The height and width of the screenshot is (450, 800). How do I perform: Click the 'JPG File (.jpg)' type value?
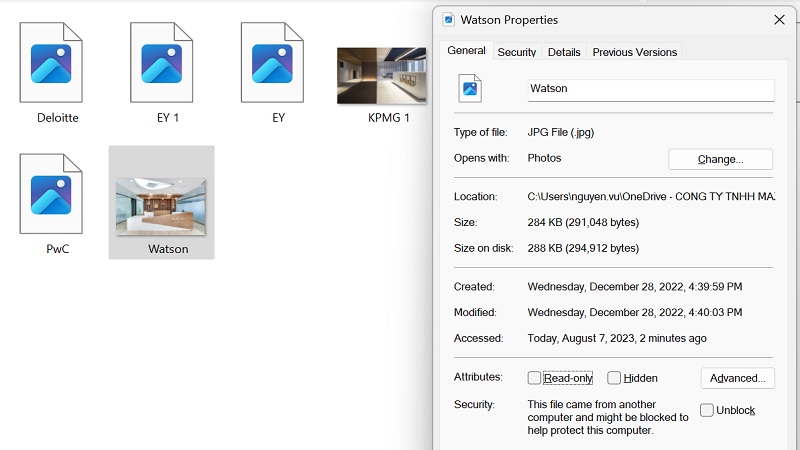[561, 133]
